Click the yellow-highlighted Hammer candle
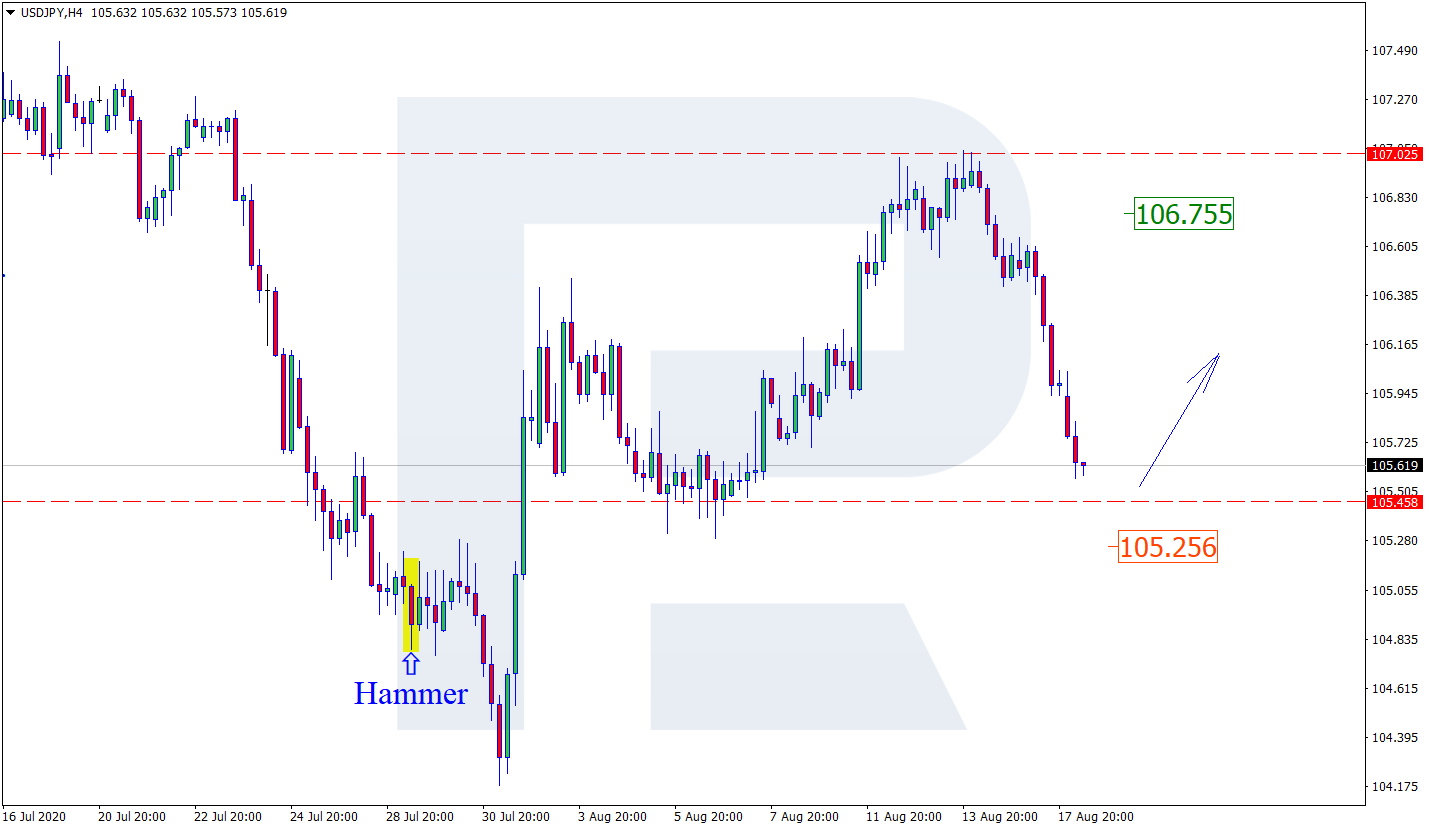The image size is (1429, 829). (x=411, y=604)
